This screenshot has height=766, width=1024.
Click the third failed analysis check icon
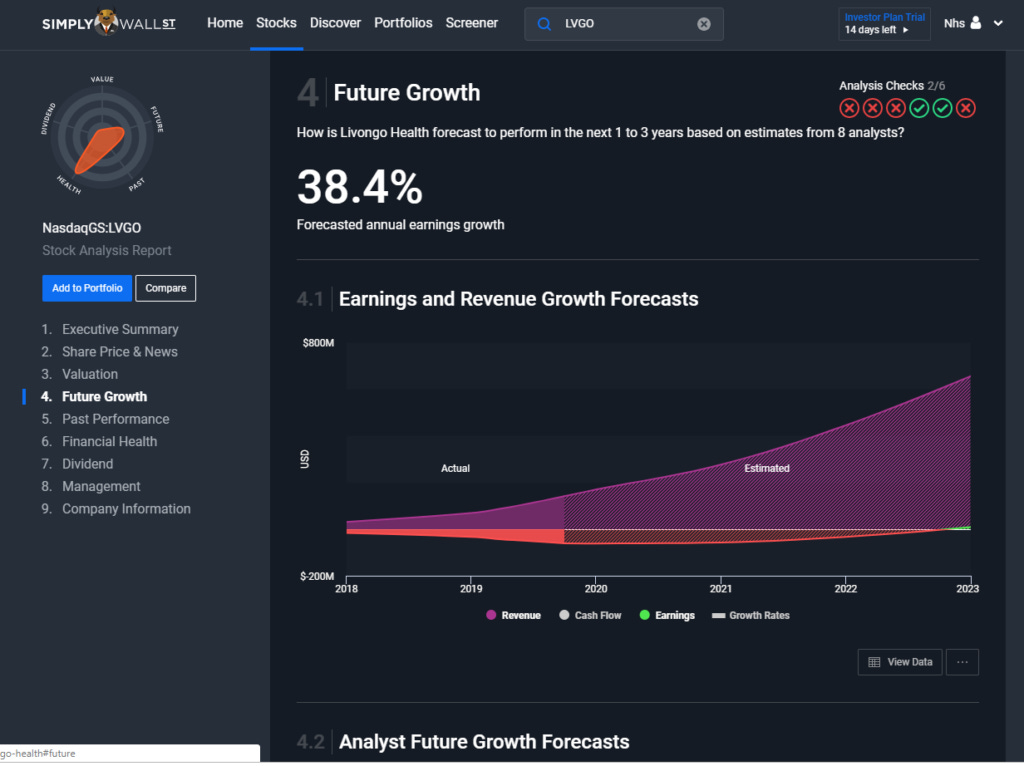pyautogui.click(x=895, y=108)
